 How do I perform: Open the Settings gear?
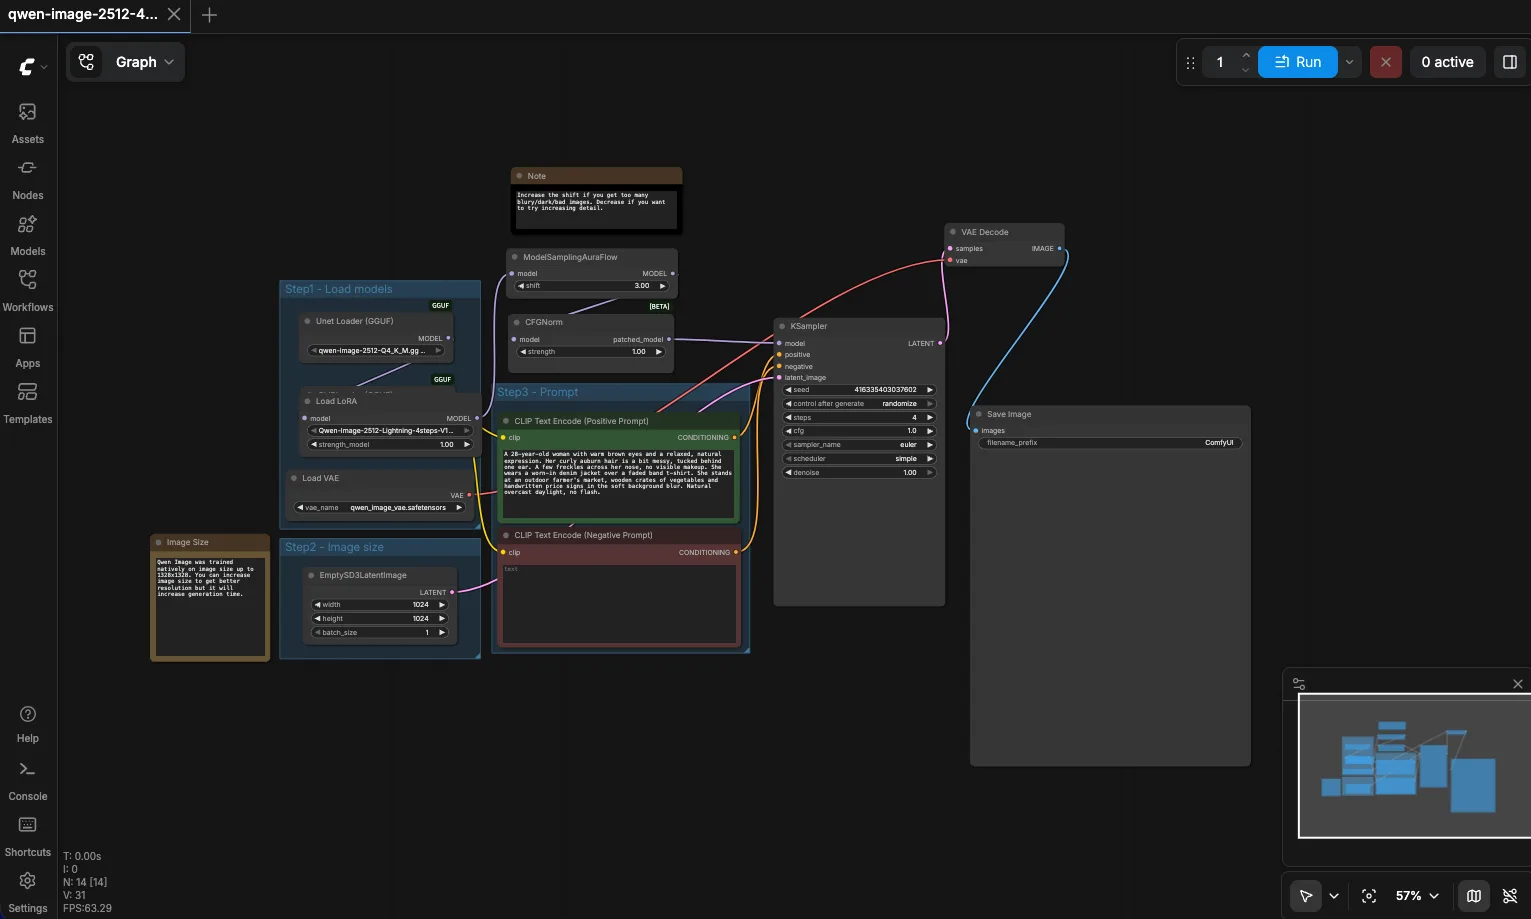28,892
